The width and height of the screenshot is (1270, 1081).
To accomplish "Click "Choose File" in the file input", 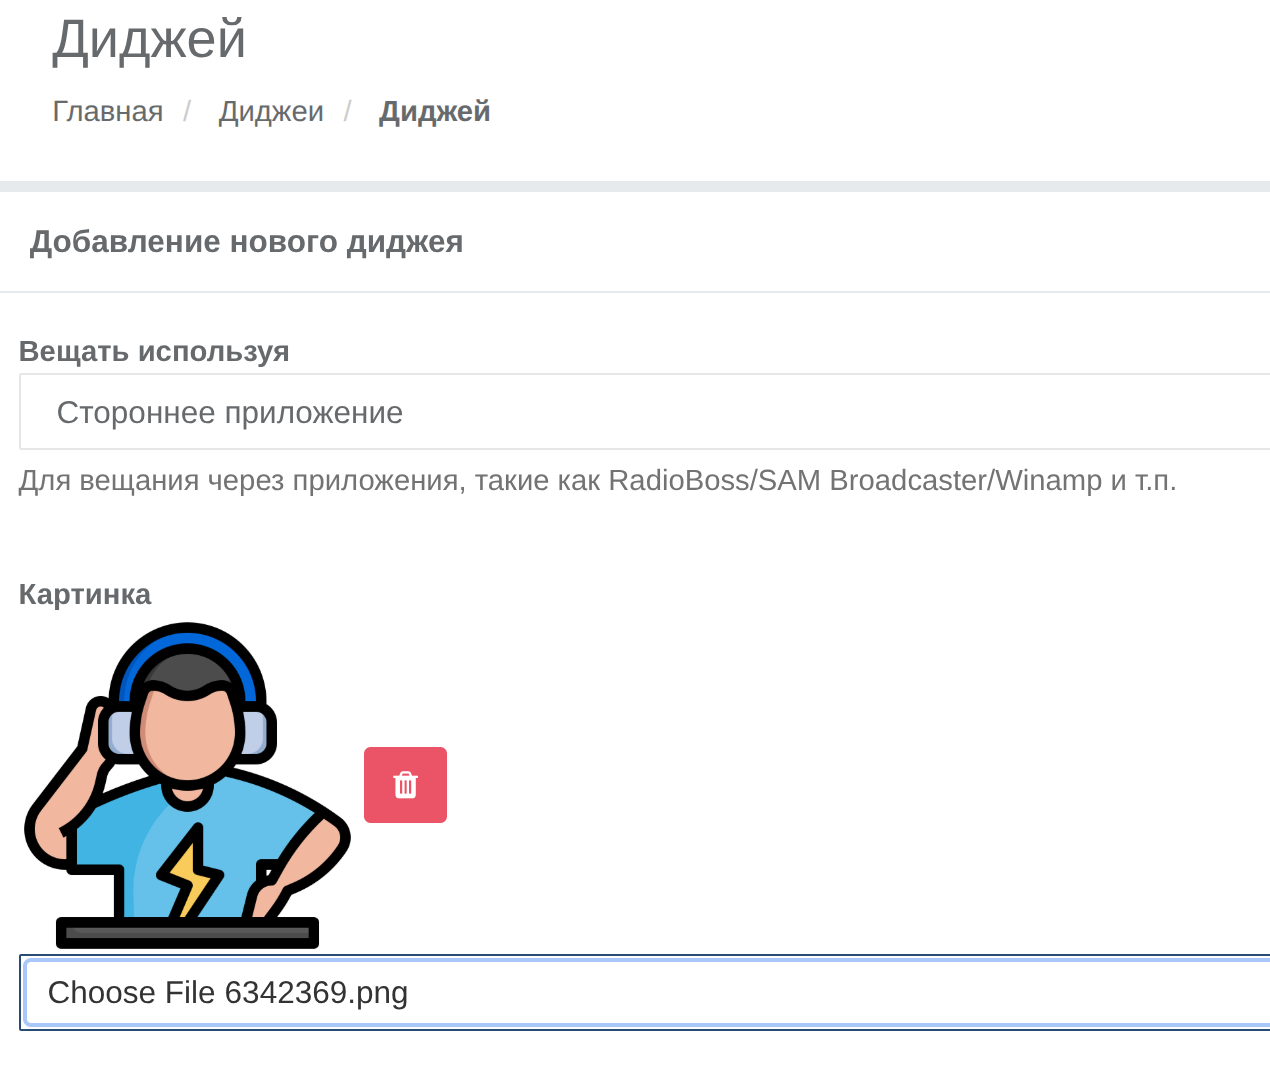I will (131, 992).
